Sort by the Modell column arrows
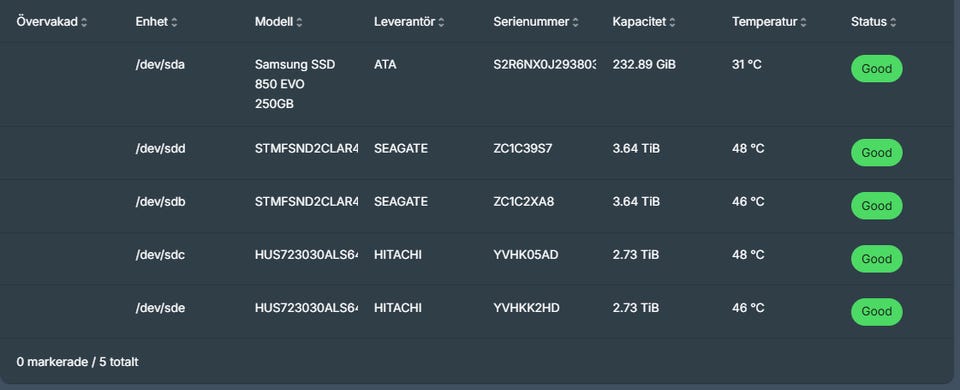The width and height of the screenshot is (960, 390). coord(299,23)
